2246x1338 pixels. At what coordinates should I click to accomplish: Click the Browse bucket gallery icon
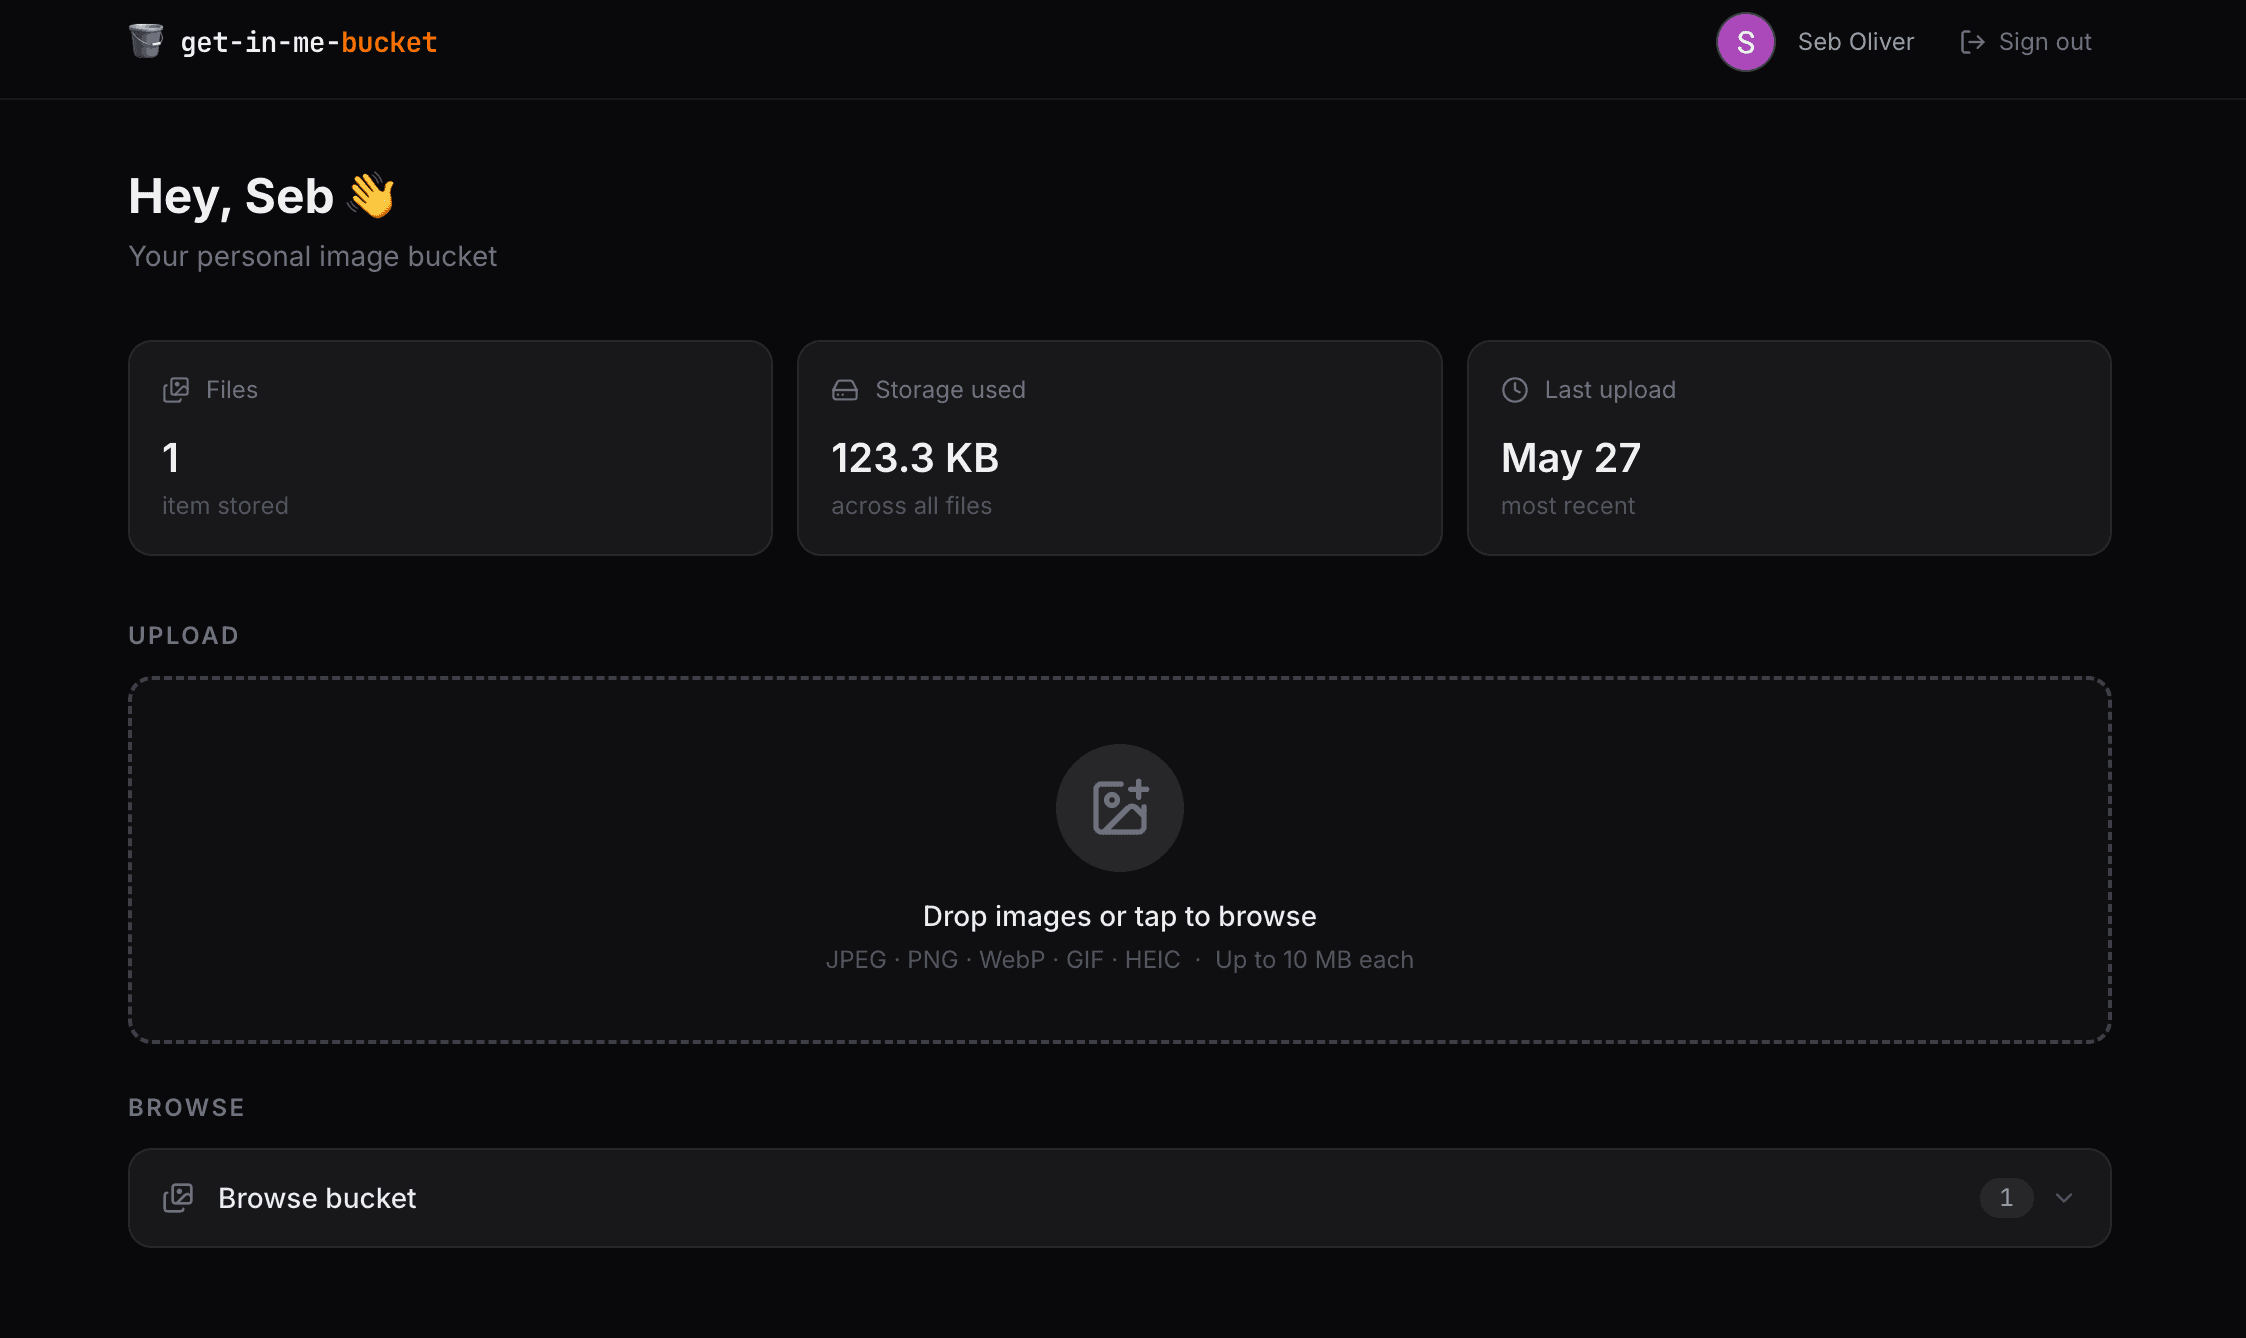(x=178, y=1198)
